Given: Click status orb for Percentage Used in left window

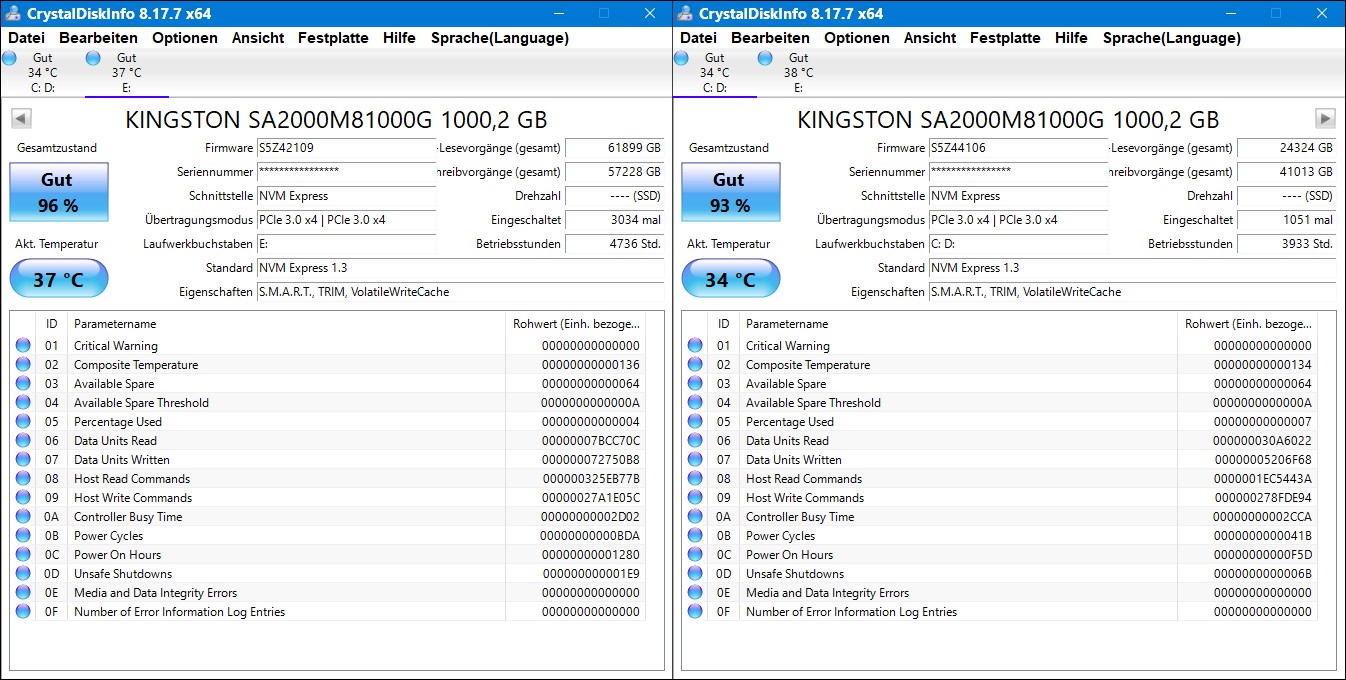Looking at the screenshot, I should 23,422.
